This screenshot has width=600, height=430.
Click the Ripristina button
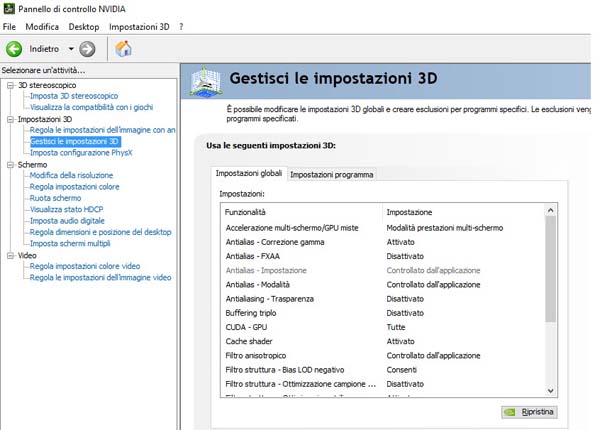tap(529, 412)
